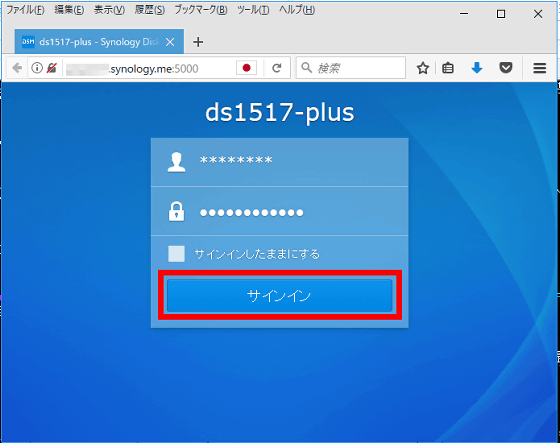Open the ファイル(F) menu
Viewport: 560px width, 443px height.
[x=25, y=10]
